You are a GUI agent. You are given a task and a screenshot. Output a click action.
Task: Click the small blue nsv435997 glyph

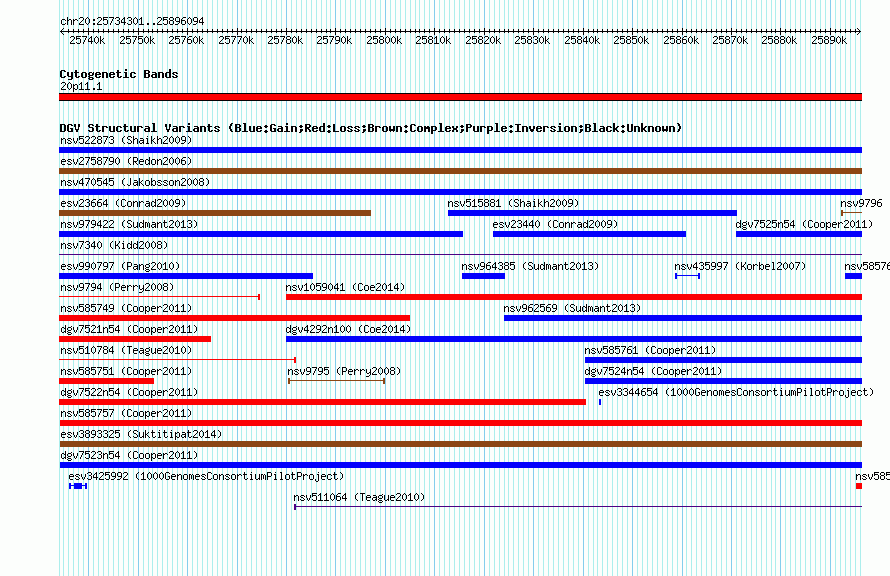(x=687, y=276)
